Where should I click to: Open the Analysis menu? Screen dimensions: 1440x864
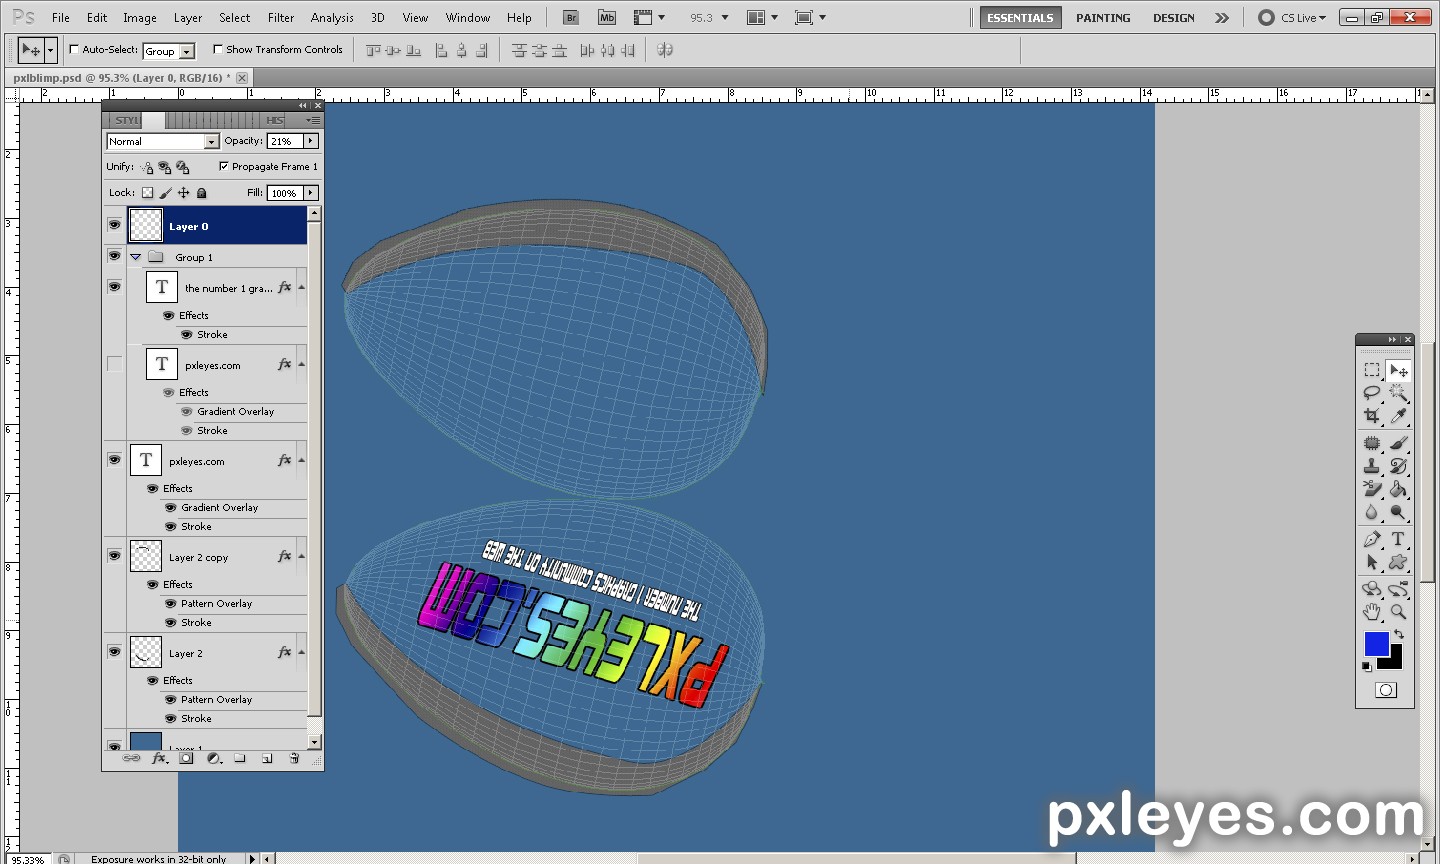[332, 17]
